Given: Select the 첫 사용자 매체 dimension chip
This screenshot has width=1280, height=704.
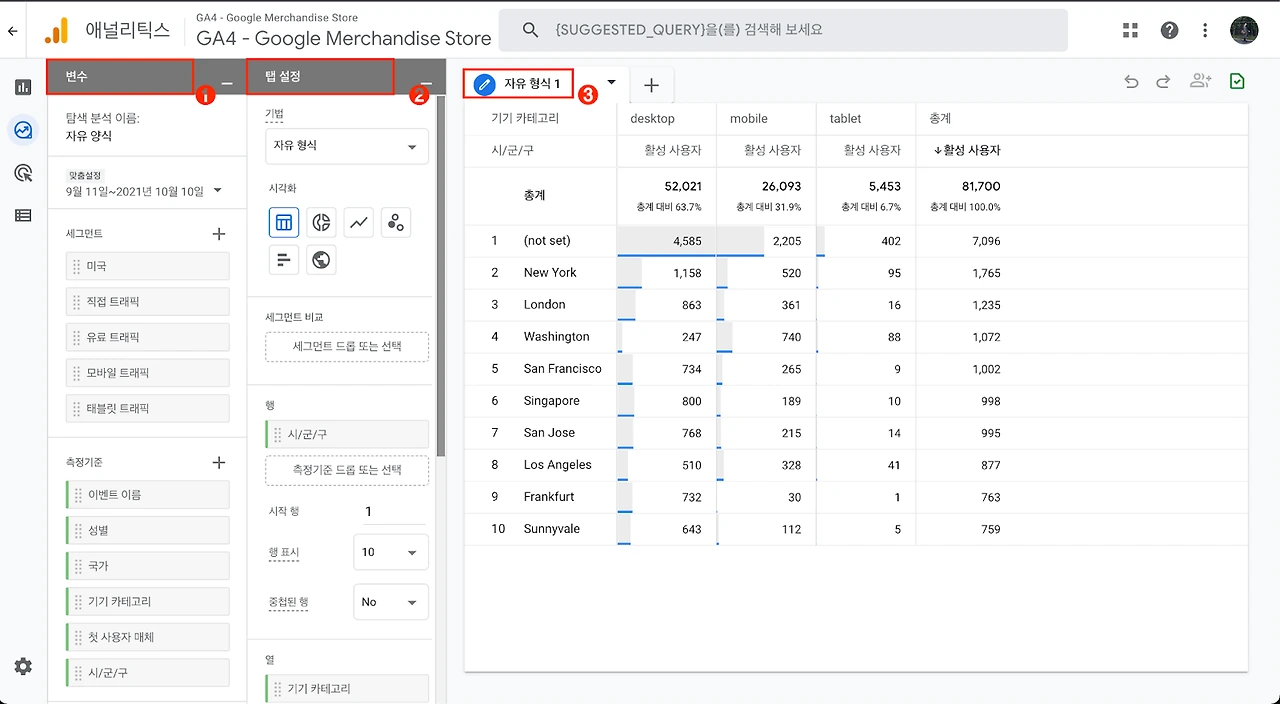Looking at the screenshot, I should click(x=148, y=637).
